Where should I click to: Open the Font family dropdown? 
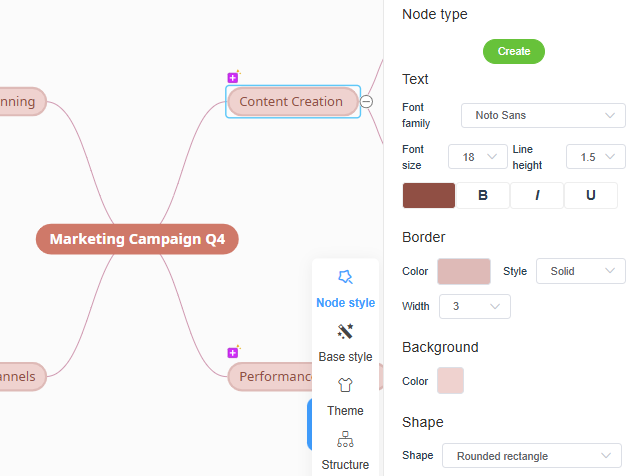(543, 116)
